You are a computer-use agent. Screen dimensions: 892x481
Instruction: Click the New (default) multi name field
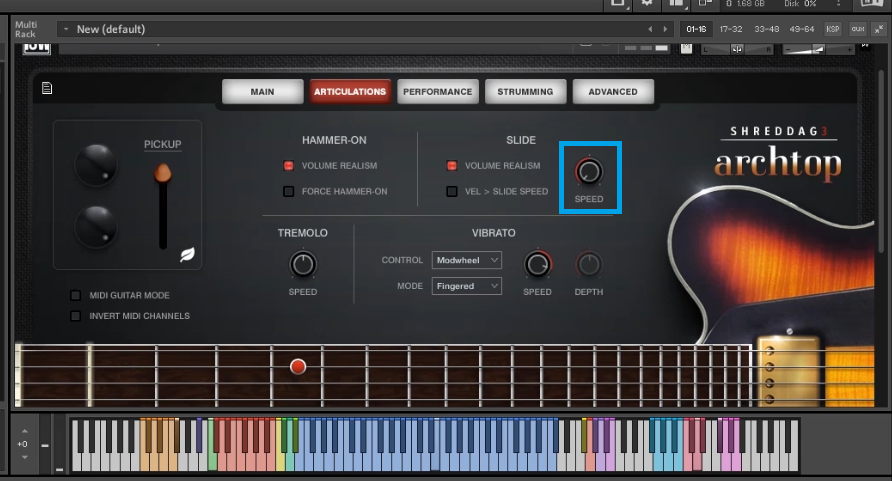(x=364, y=29)
